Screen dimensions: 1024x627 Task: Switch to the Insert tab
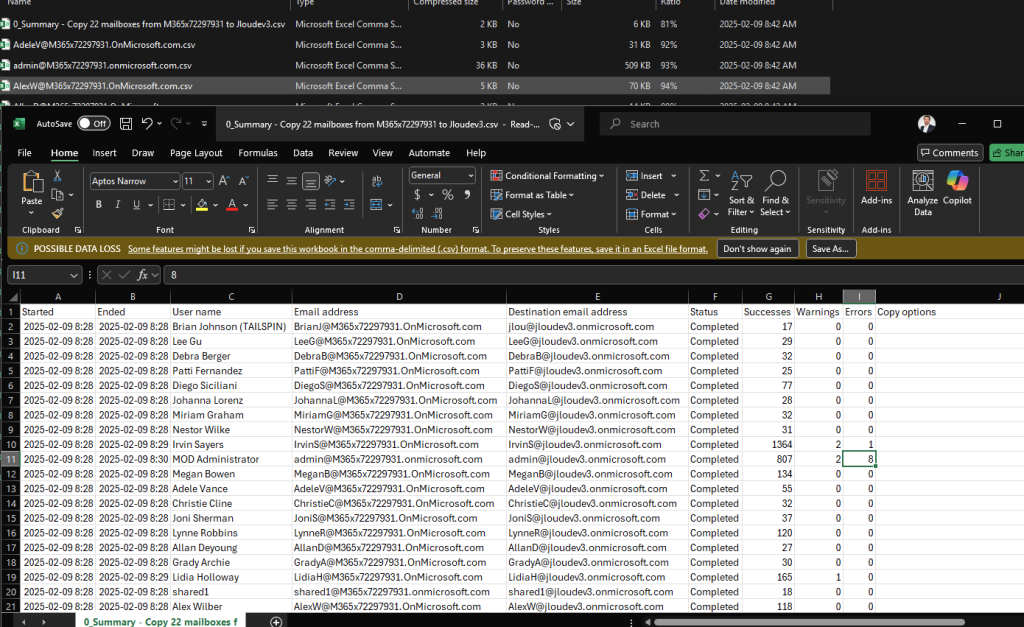pyautogui.click(x=104, y=153)
